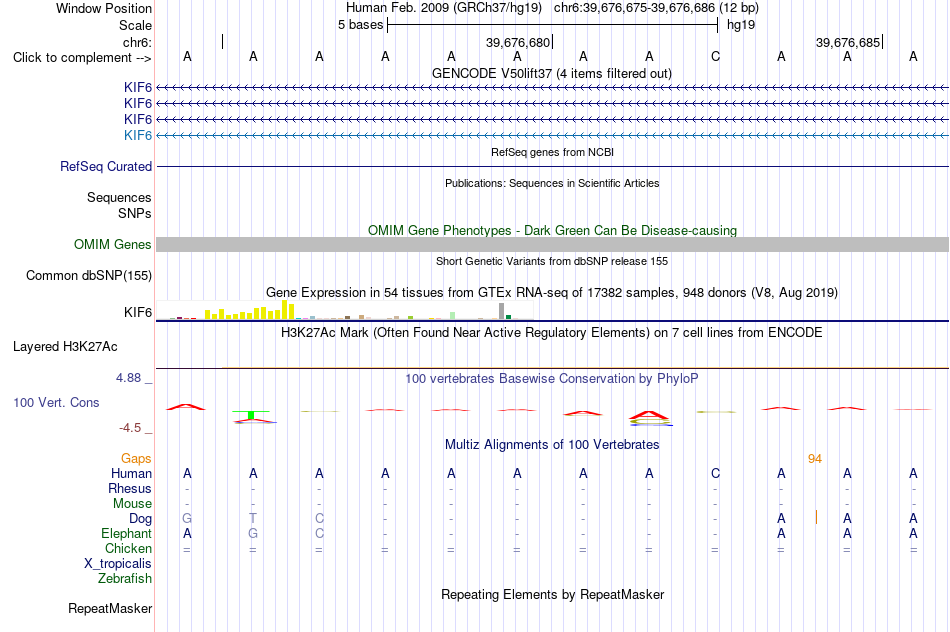Select the 'Chicken' alignment row label
This screenshot has width=950, height=632.
coord(128,548)
